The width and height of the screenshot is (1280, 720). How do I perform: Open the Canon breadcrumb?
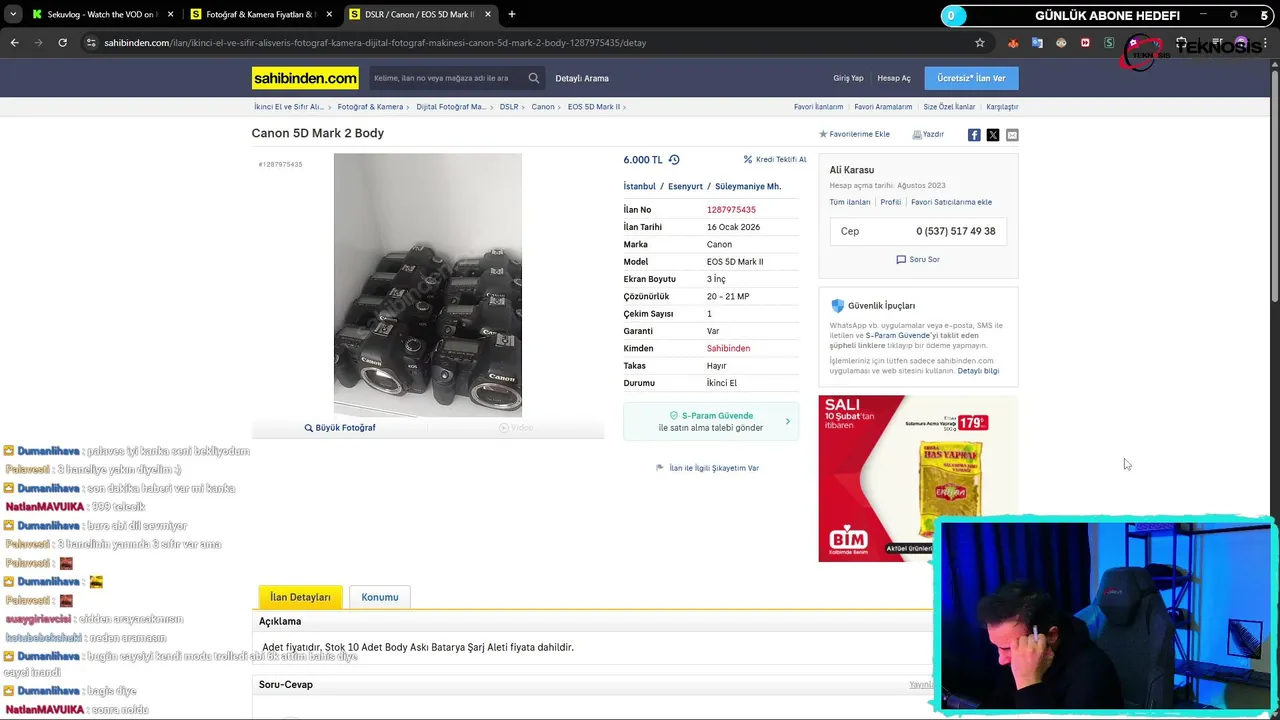(543, 107)
